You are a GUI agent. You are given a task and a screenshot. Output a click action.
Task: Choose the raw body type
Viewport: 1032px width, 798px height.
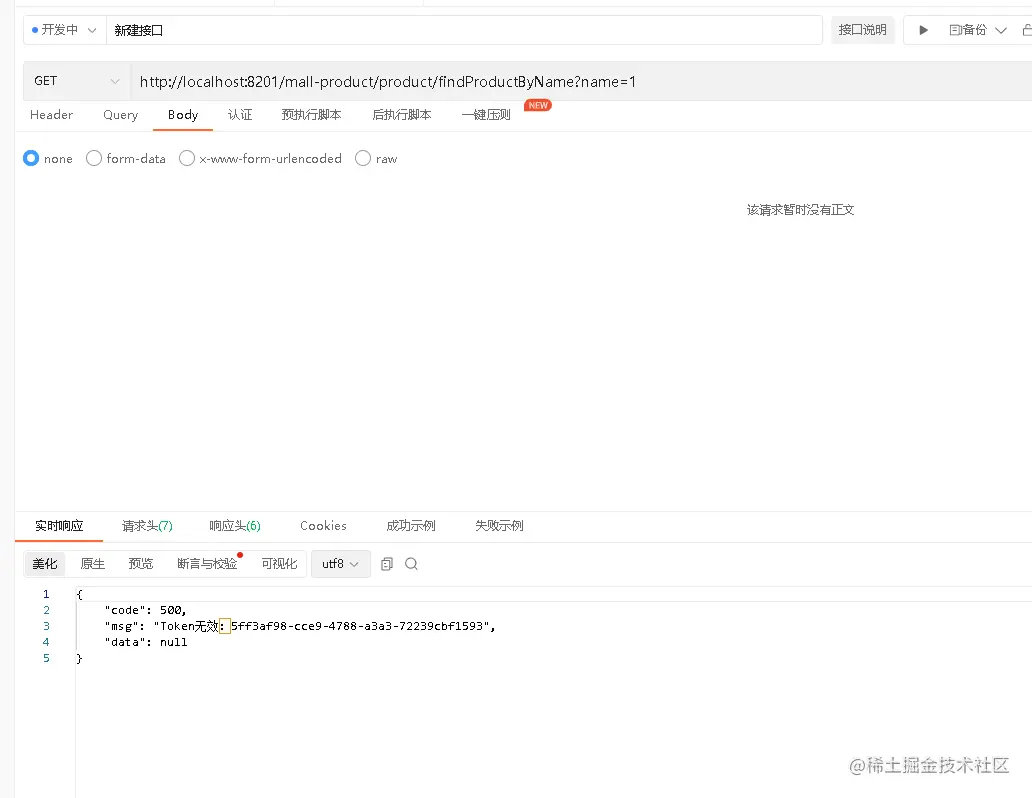pos(362,158)
